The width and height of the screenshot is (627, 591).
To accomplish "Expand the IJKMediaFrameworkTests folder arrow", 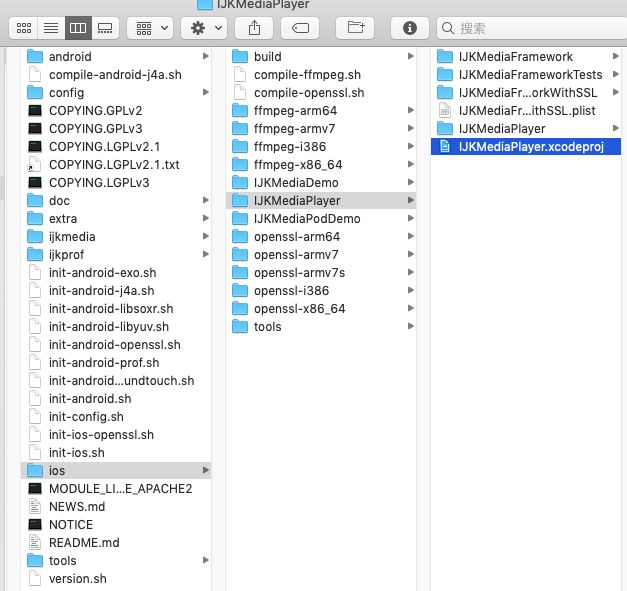I will tap(616, 74).
